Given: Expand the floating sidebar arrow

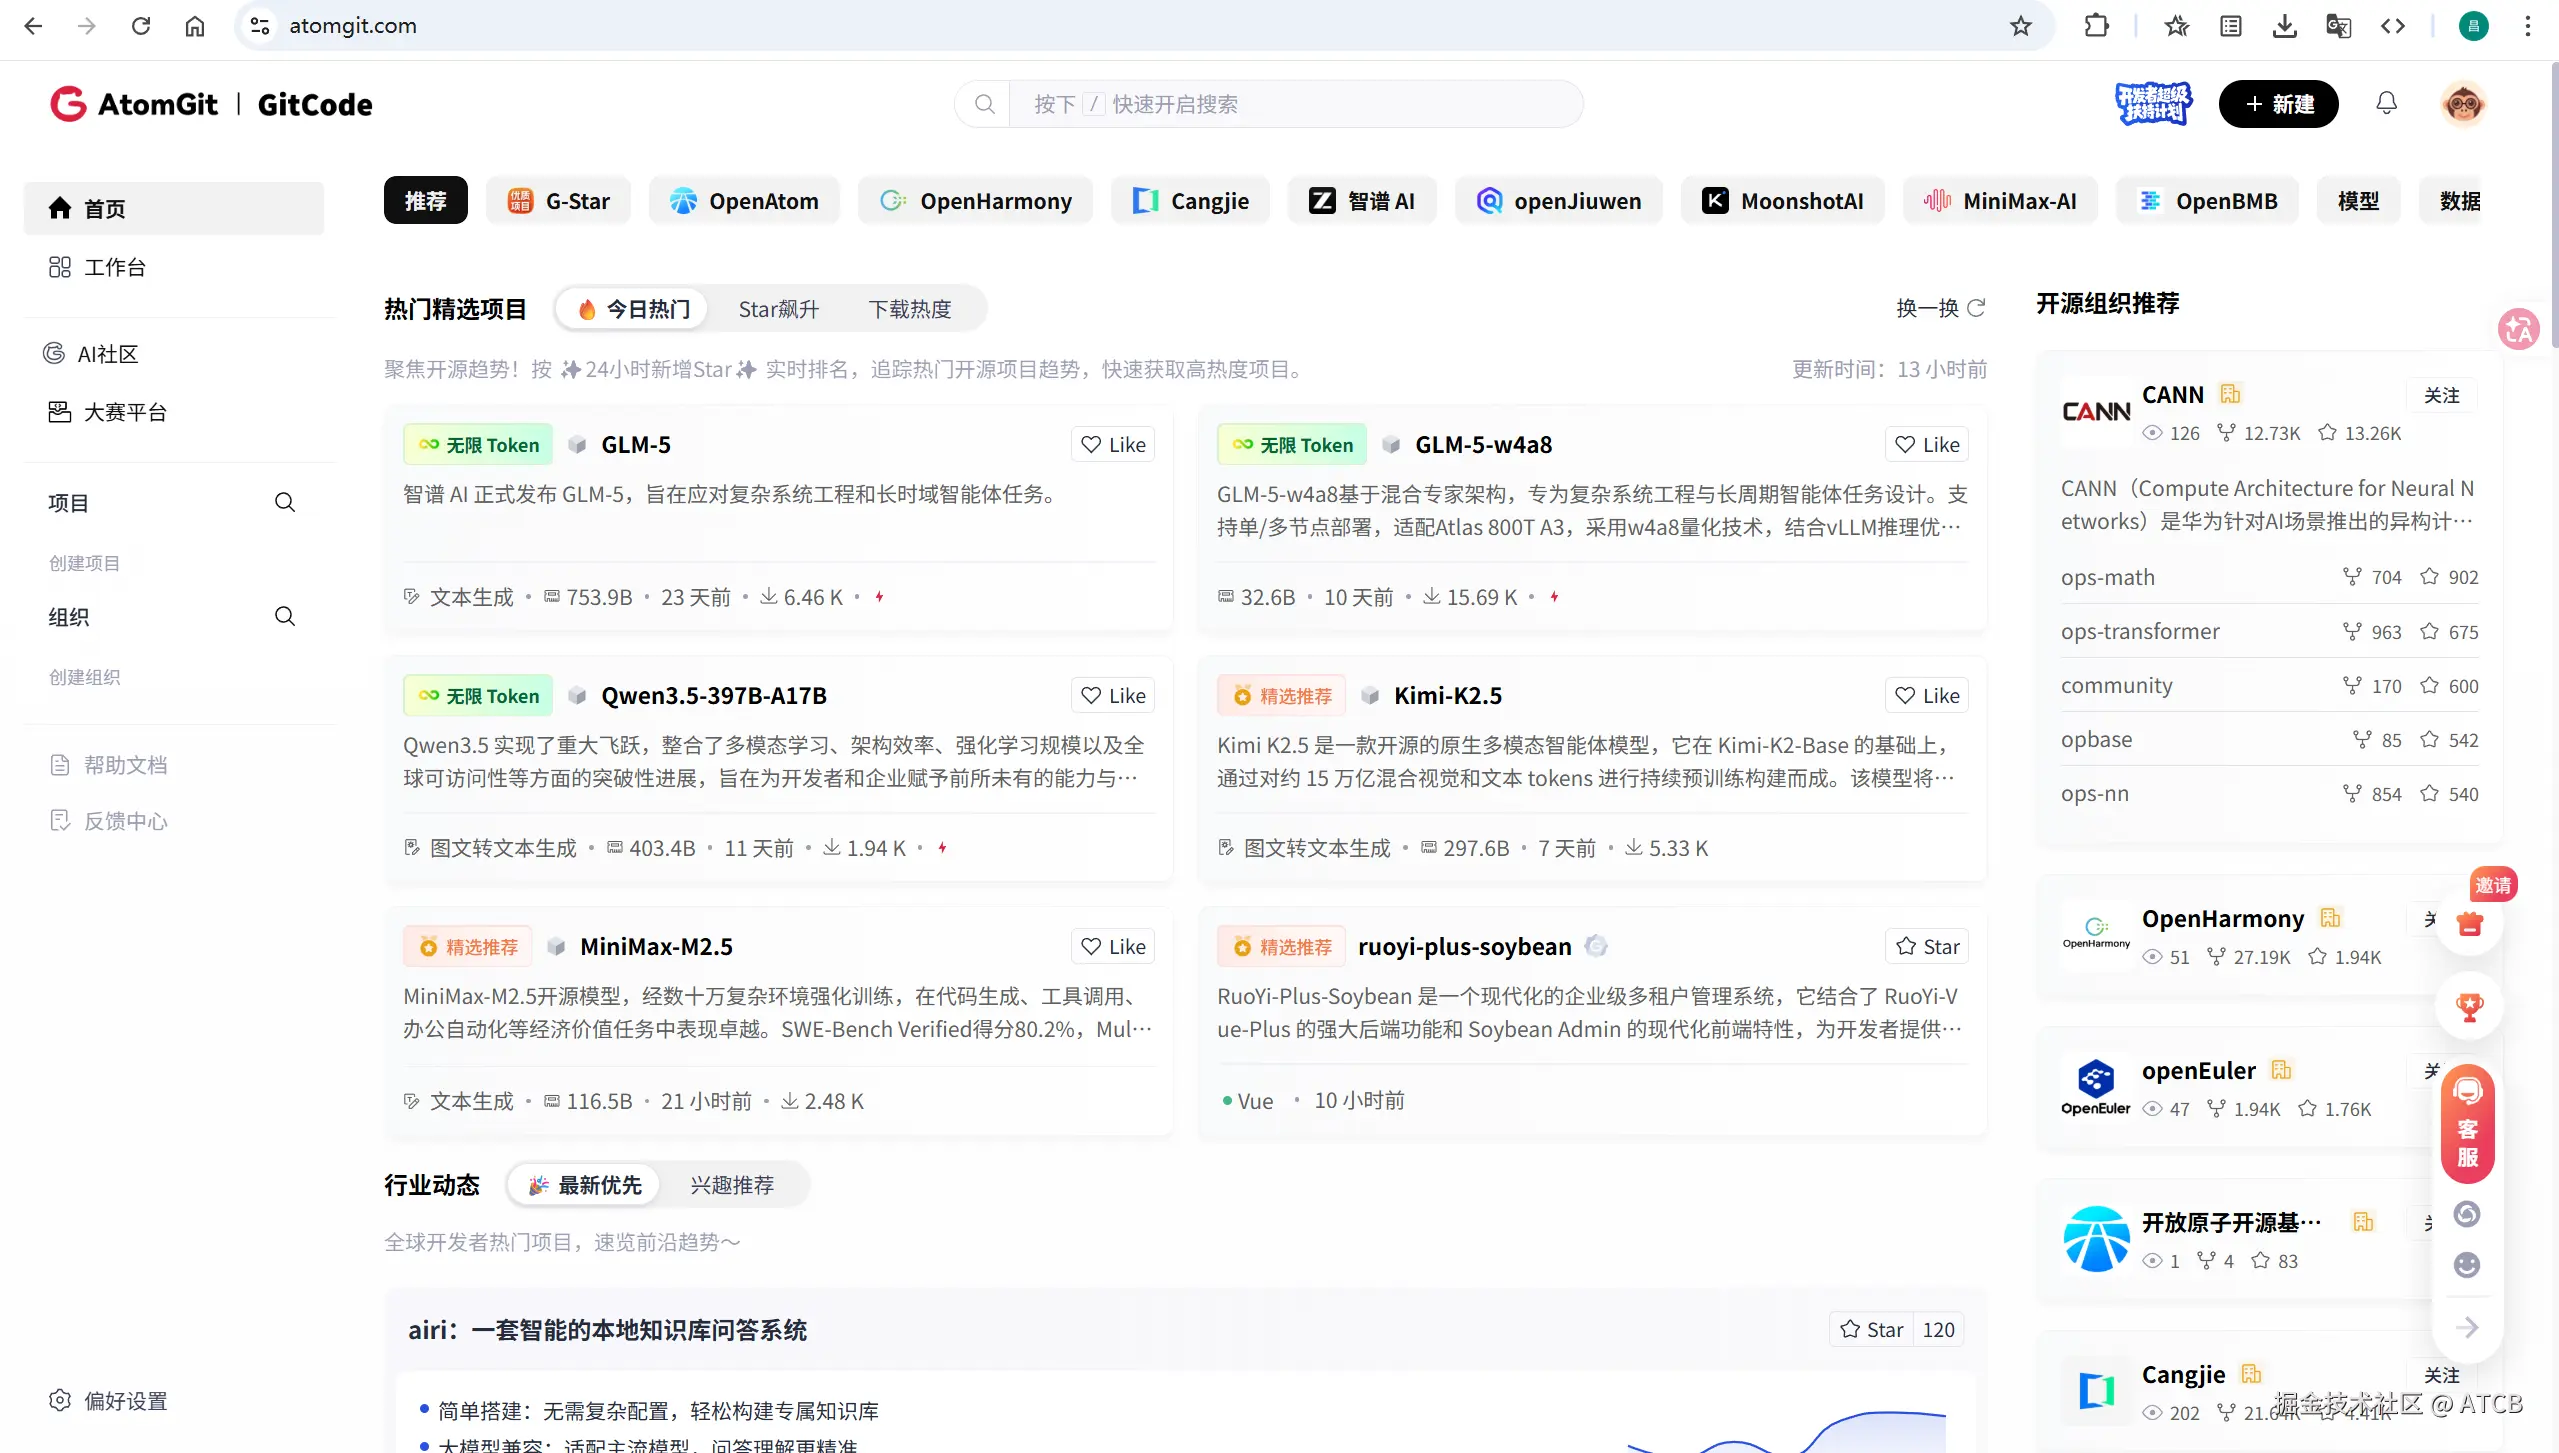Looking at the screenshot, I should [x=2467, y=1327].
